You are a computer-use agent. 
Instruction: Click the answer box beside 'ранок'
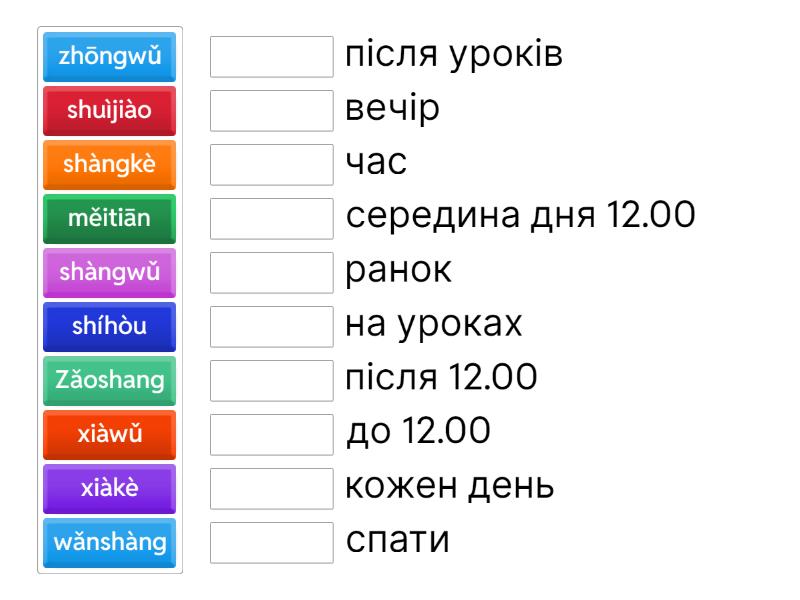click(x=272, y=273)
